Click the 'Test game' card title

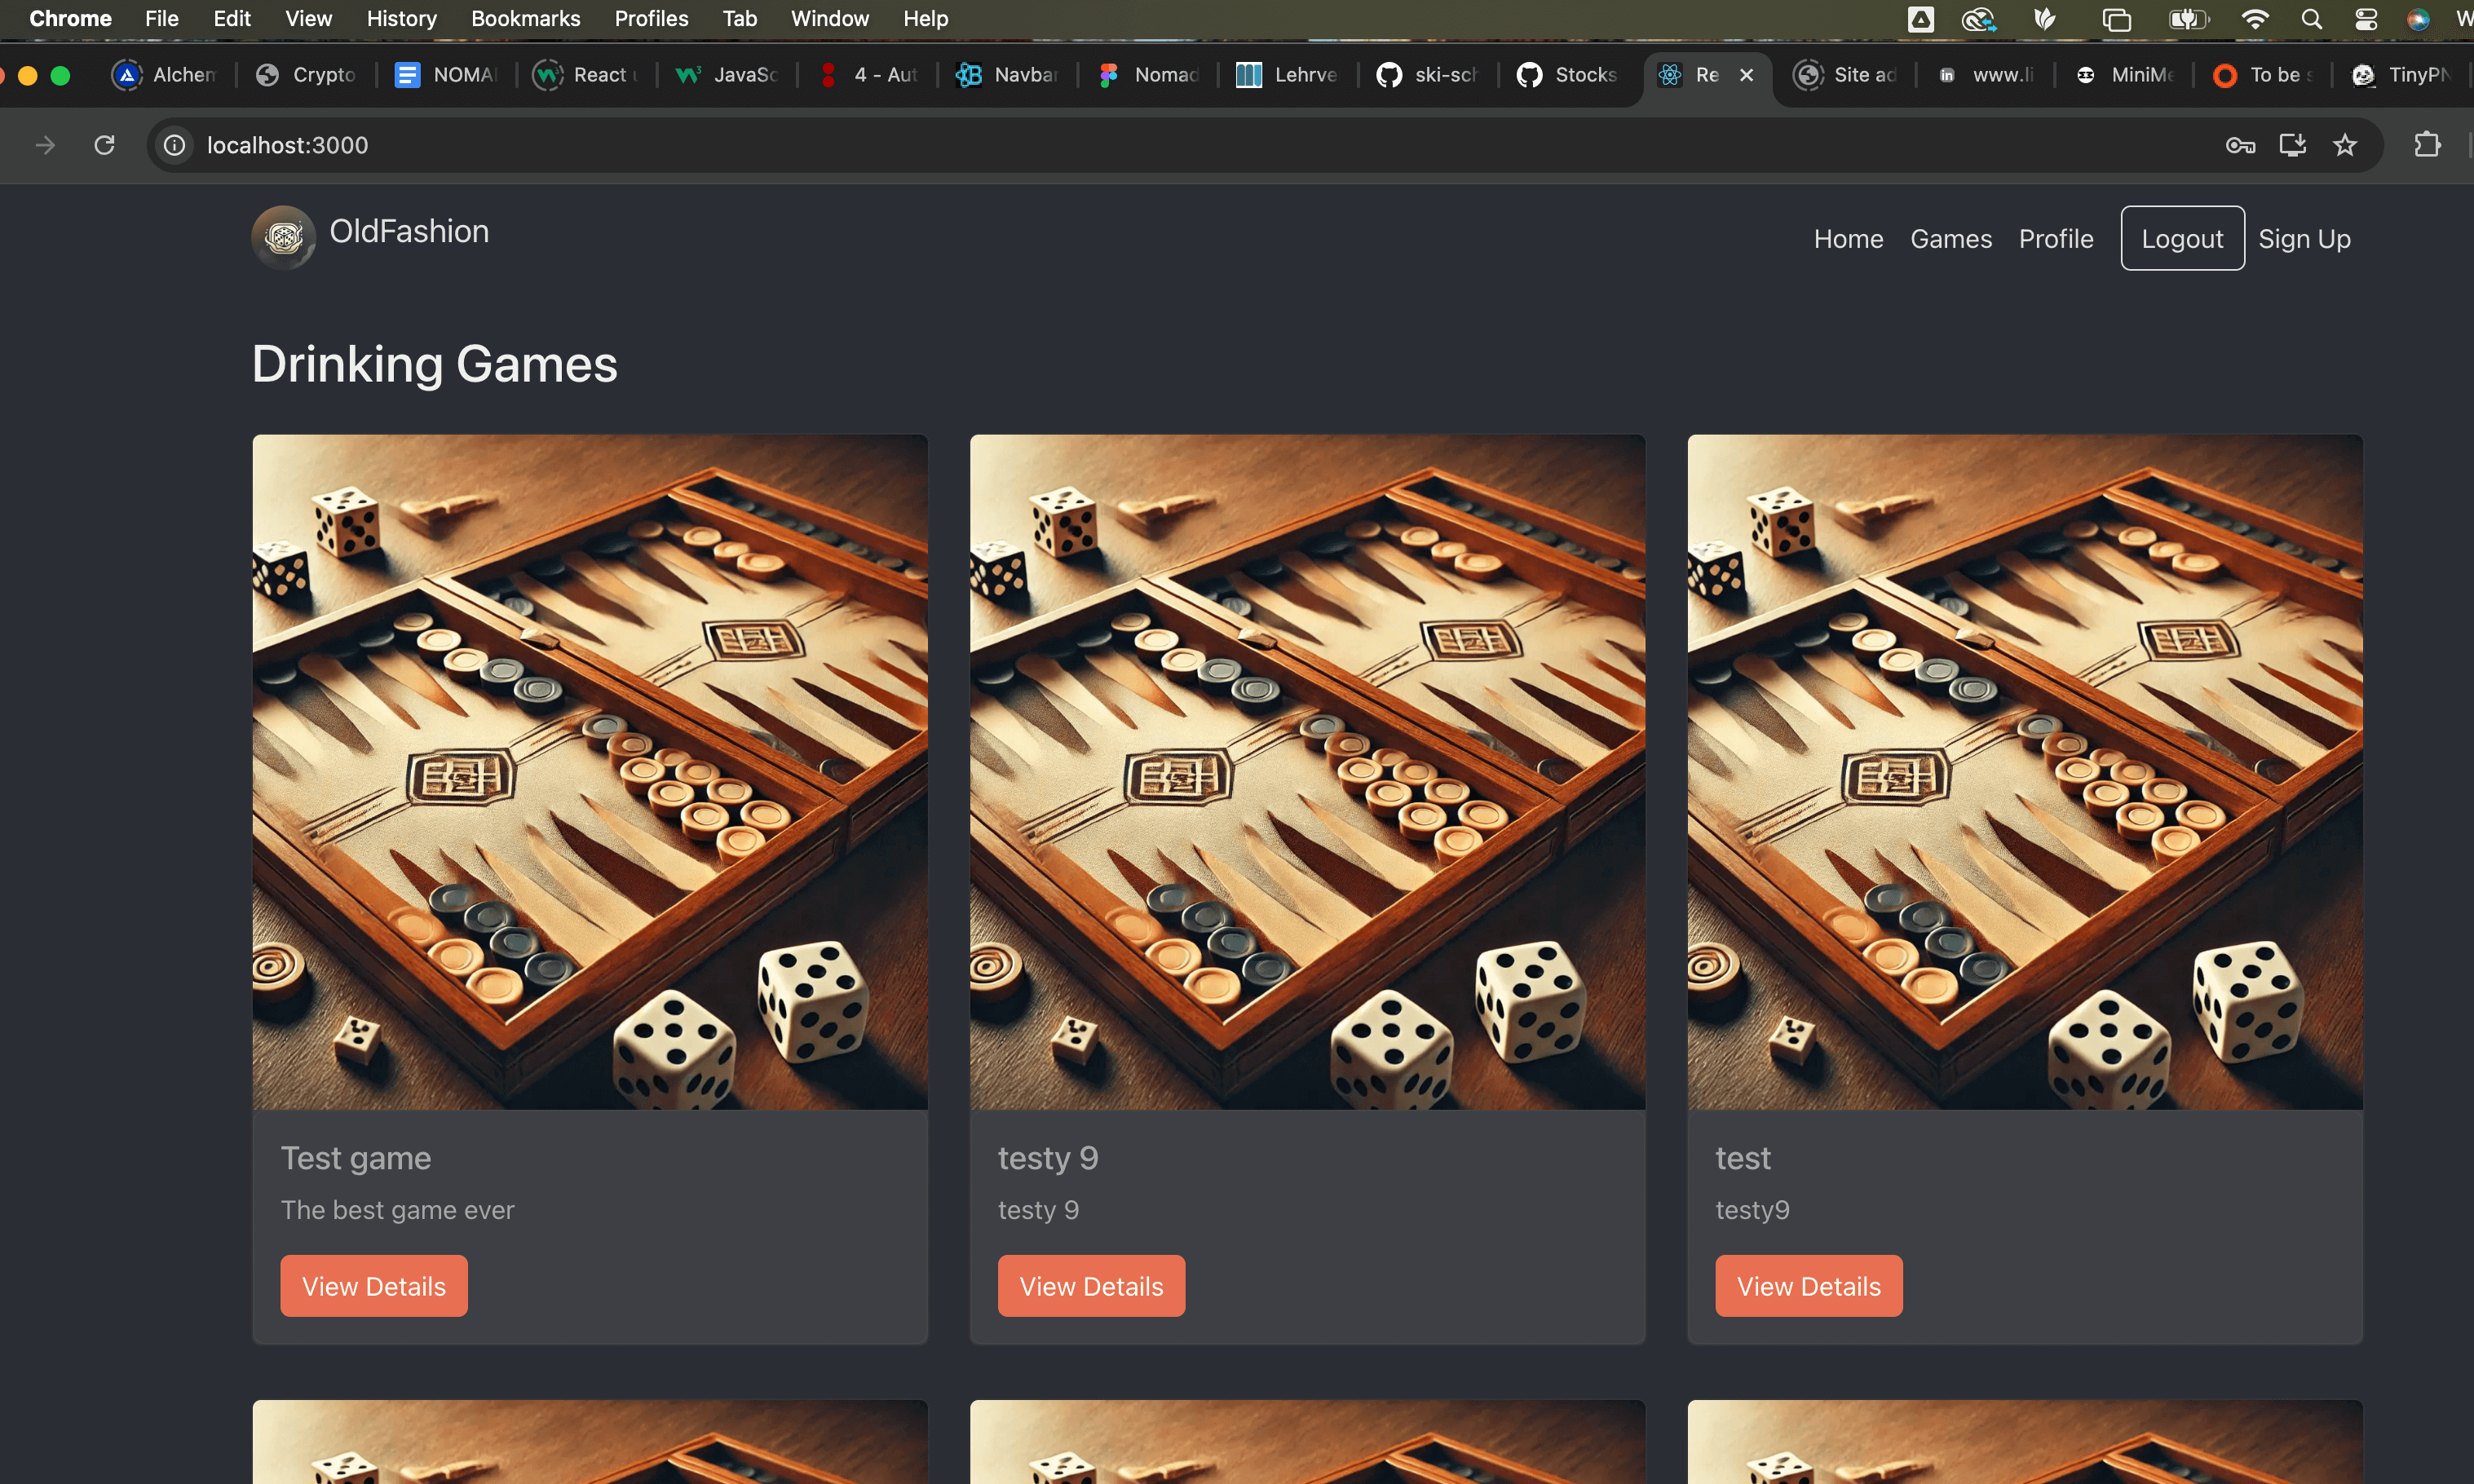pos(356,1158)
